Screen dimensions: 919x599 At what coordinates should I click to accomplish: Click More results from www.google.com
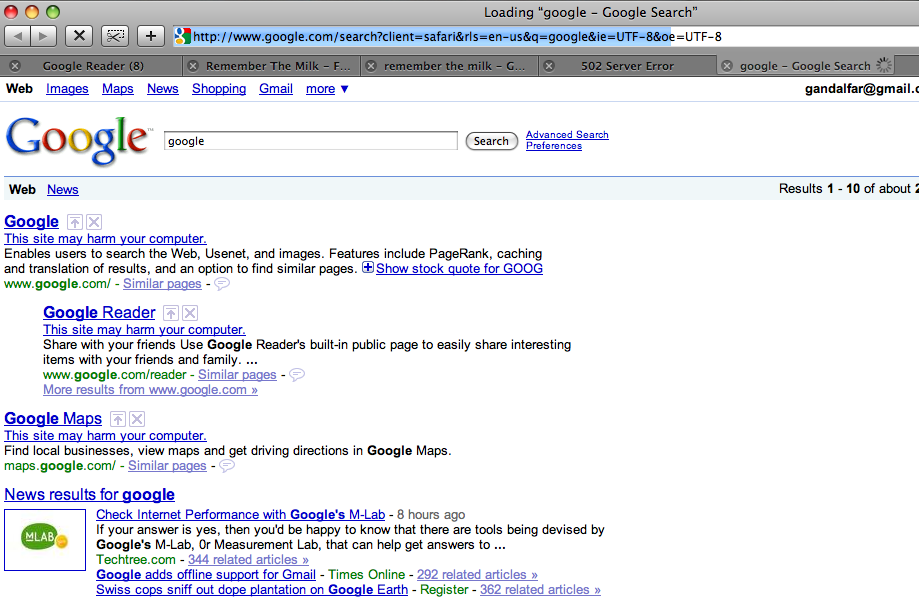[151, 390]
